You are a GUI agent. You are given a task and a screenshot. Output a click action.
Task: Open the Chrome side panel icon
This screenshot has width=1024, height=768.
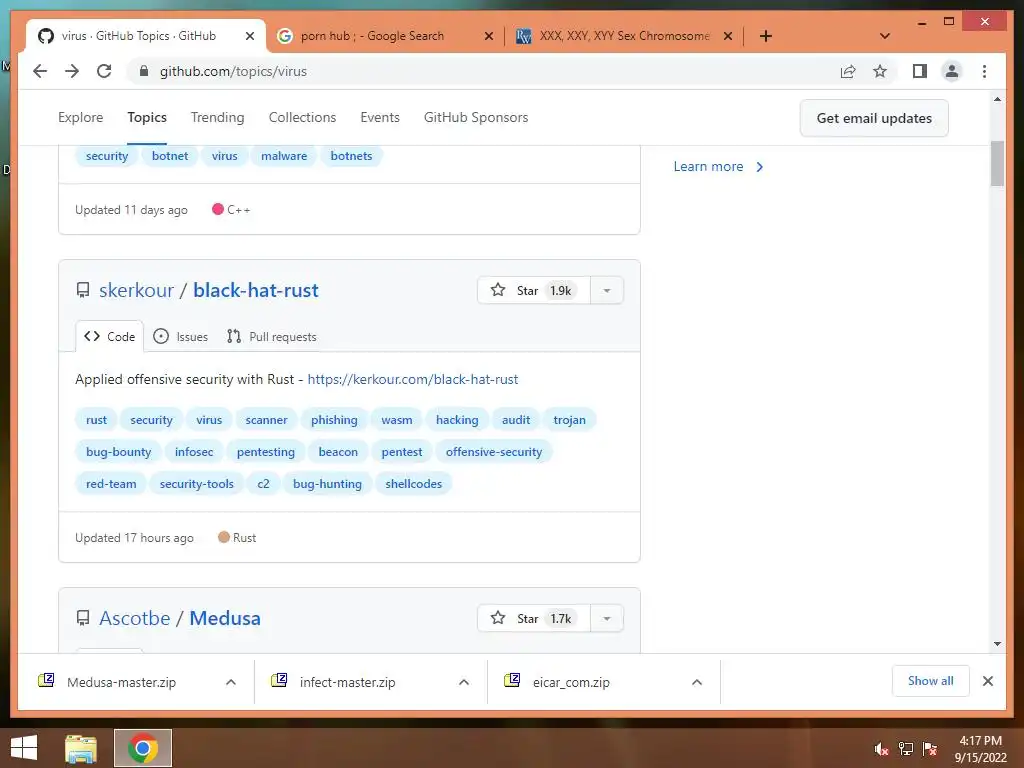coord(920,71)
